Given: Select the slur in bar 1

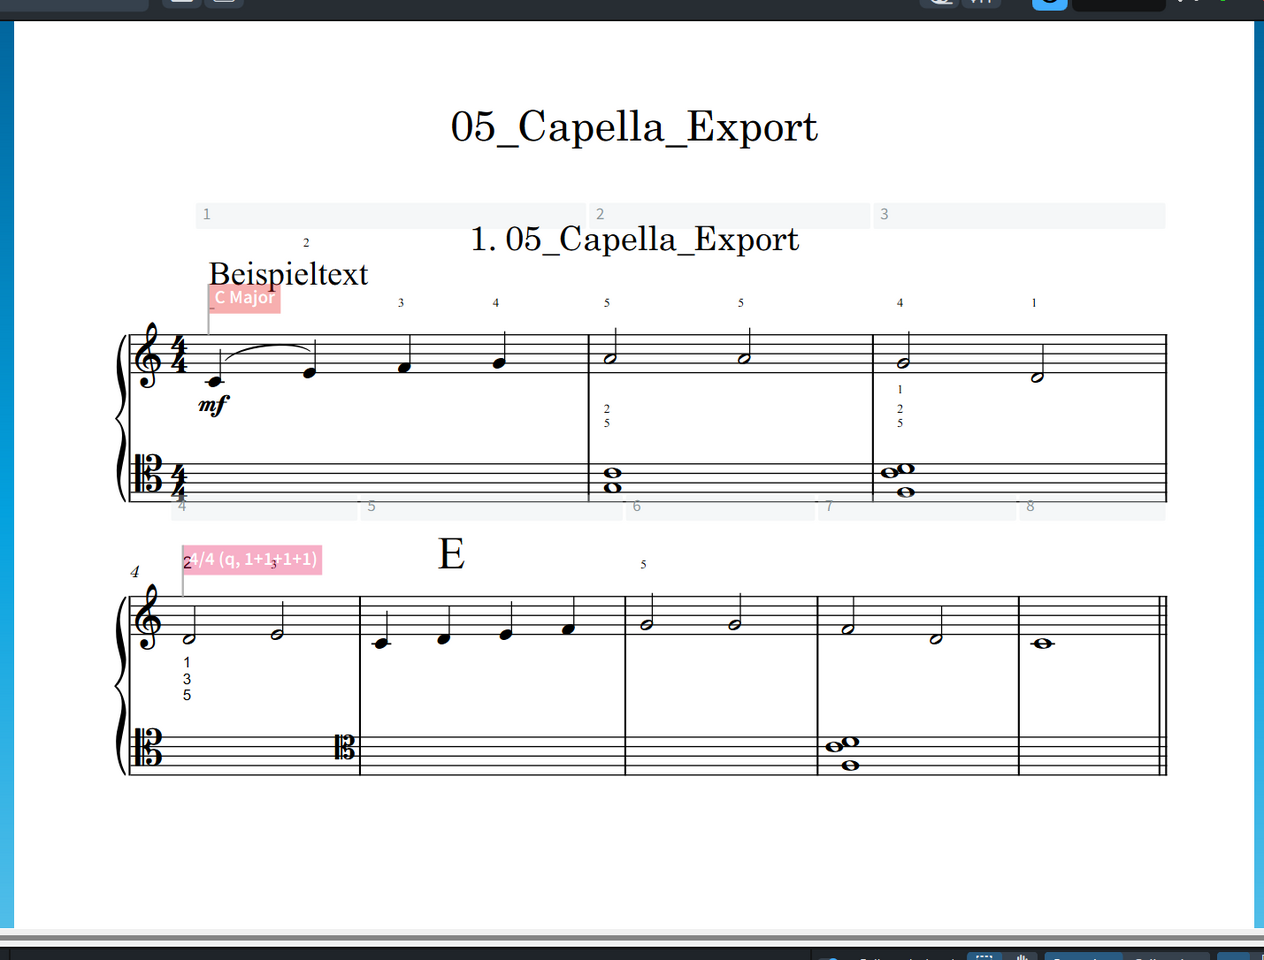Looking at the screenshot, I should [267, 350].
